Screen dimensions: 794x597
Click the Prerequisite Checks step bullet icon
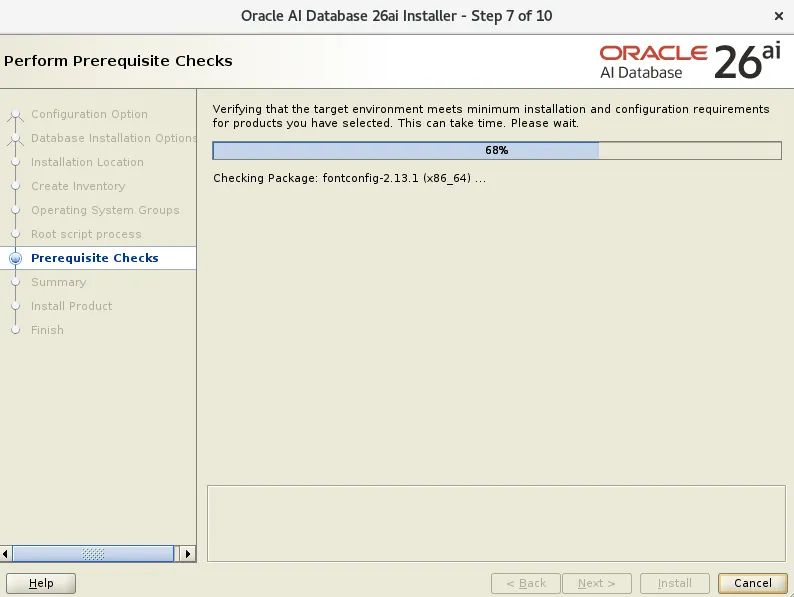(x=16, y=258)
